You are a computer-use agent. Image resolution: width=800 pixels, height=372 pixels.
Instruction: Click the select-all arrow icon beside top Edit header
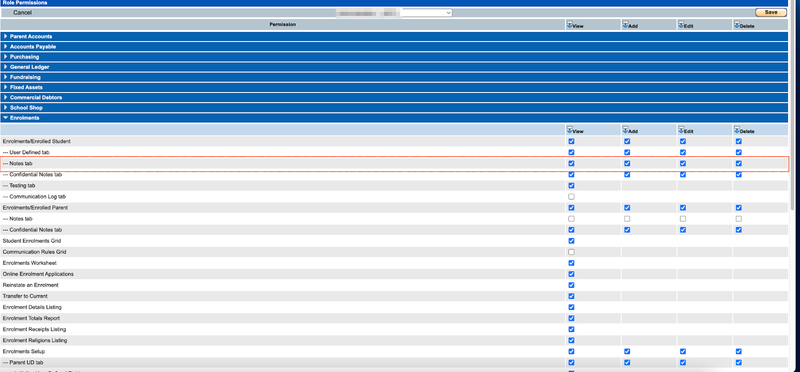point(681,24)
